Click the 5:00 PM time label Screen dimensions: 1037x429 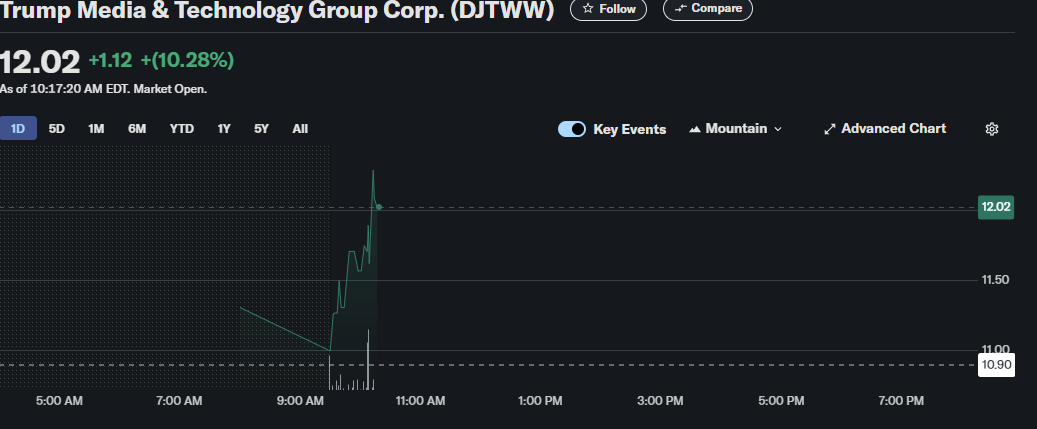782,401
